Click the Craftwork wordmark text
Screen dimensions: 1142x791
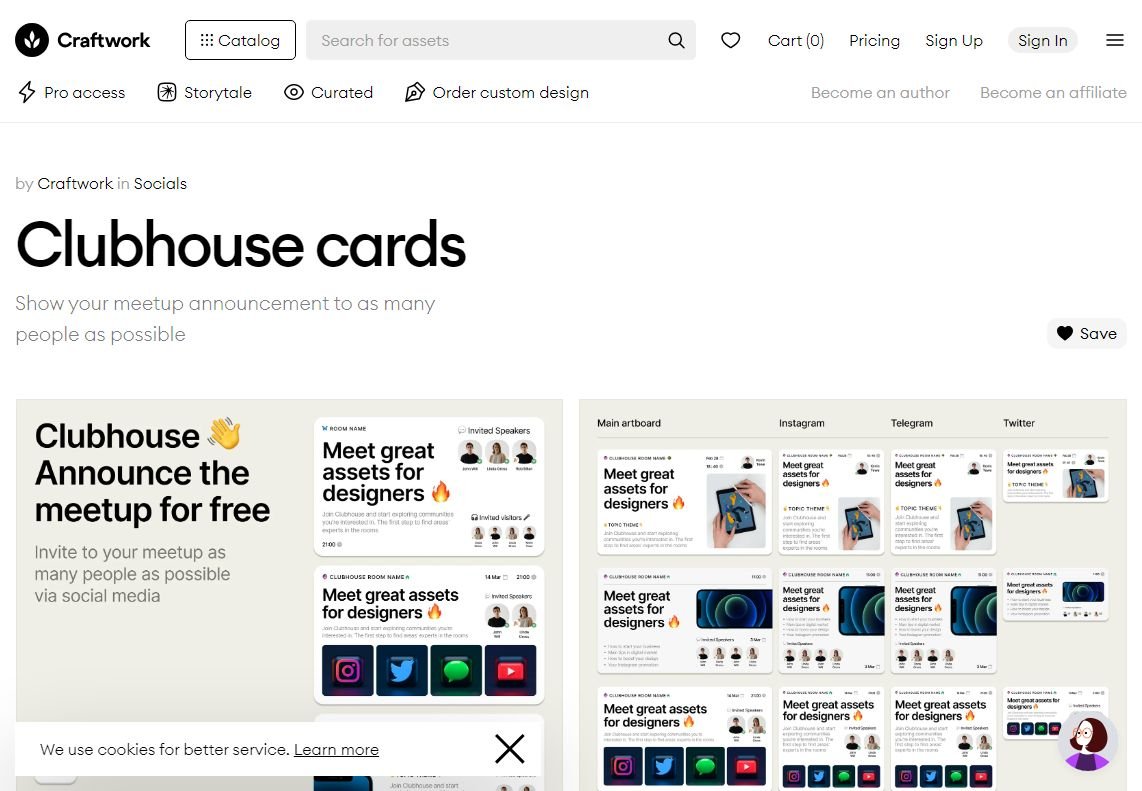[x=103, y=40]
